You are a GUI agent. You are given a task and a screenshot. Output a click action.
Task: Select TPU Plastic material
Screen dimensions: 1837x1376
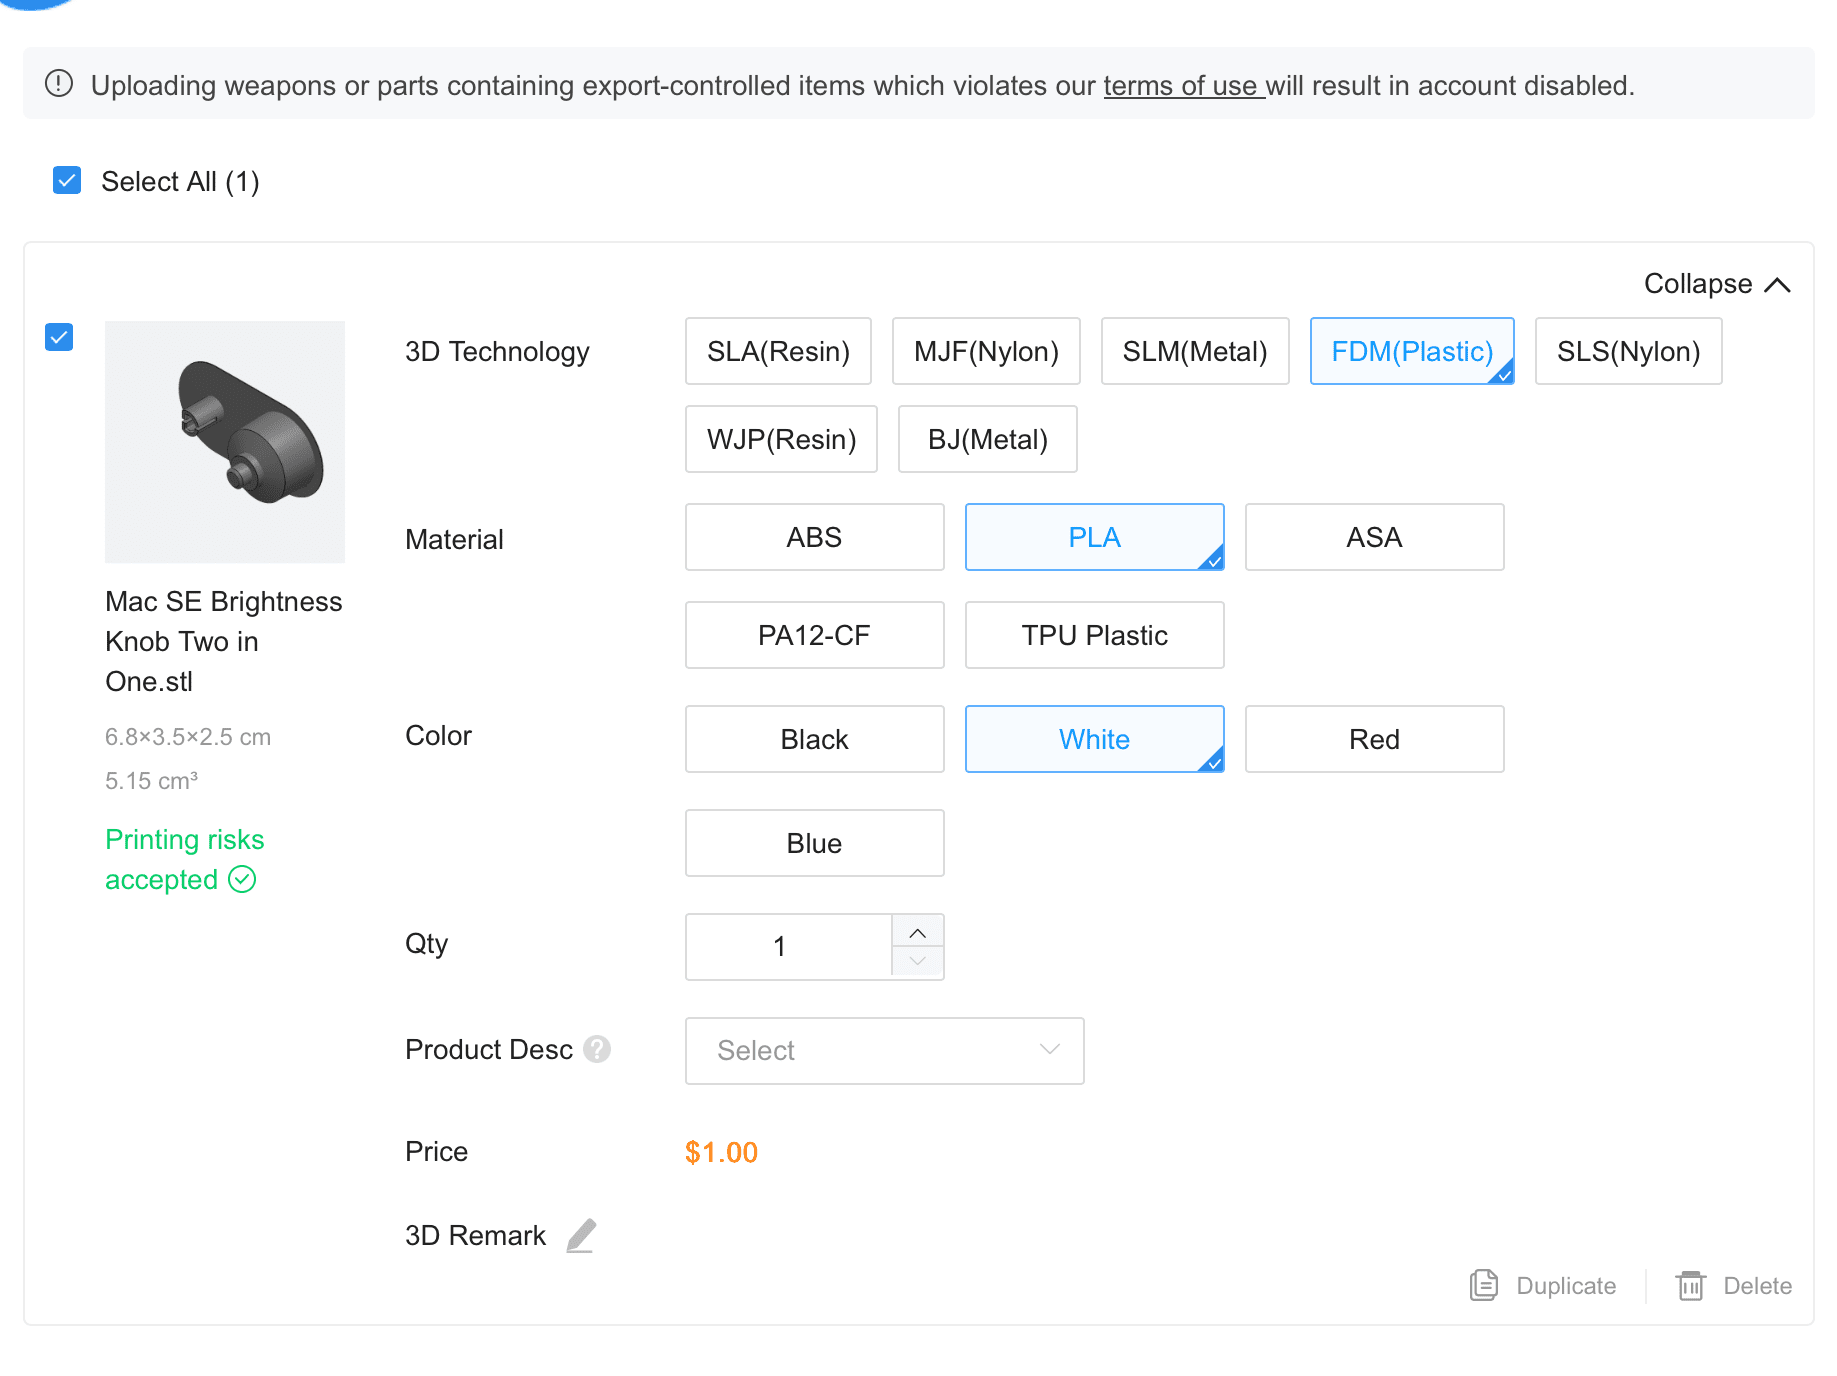(x=1094, y=635)
